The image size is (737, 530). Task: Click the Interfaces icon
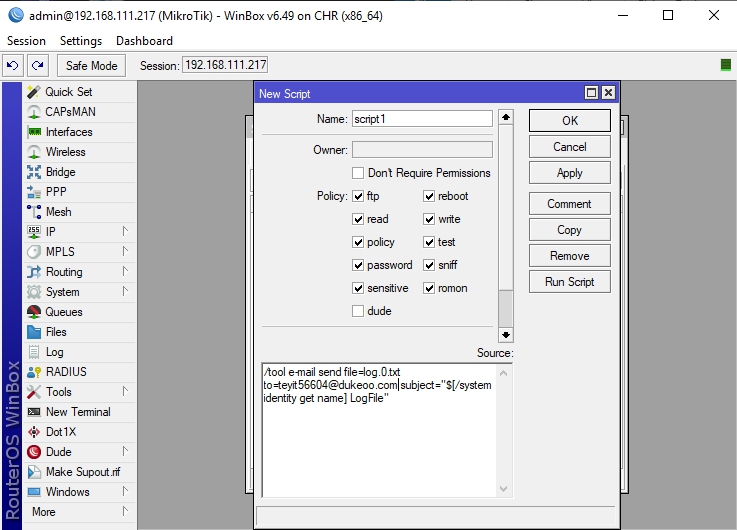(34, 132)
